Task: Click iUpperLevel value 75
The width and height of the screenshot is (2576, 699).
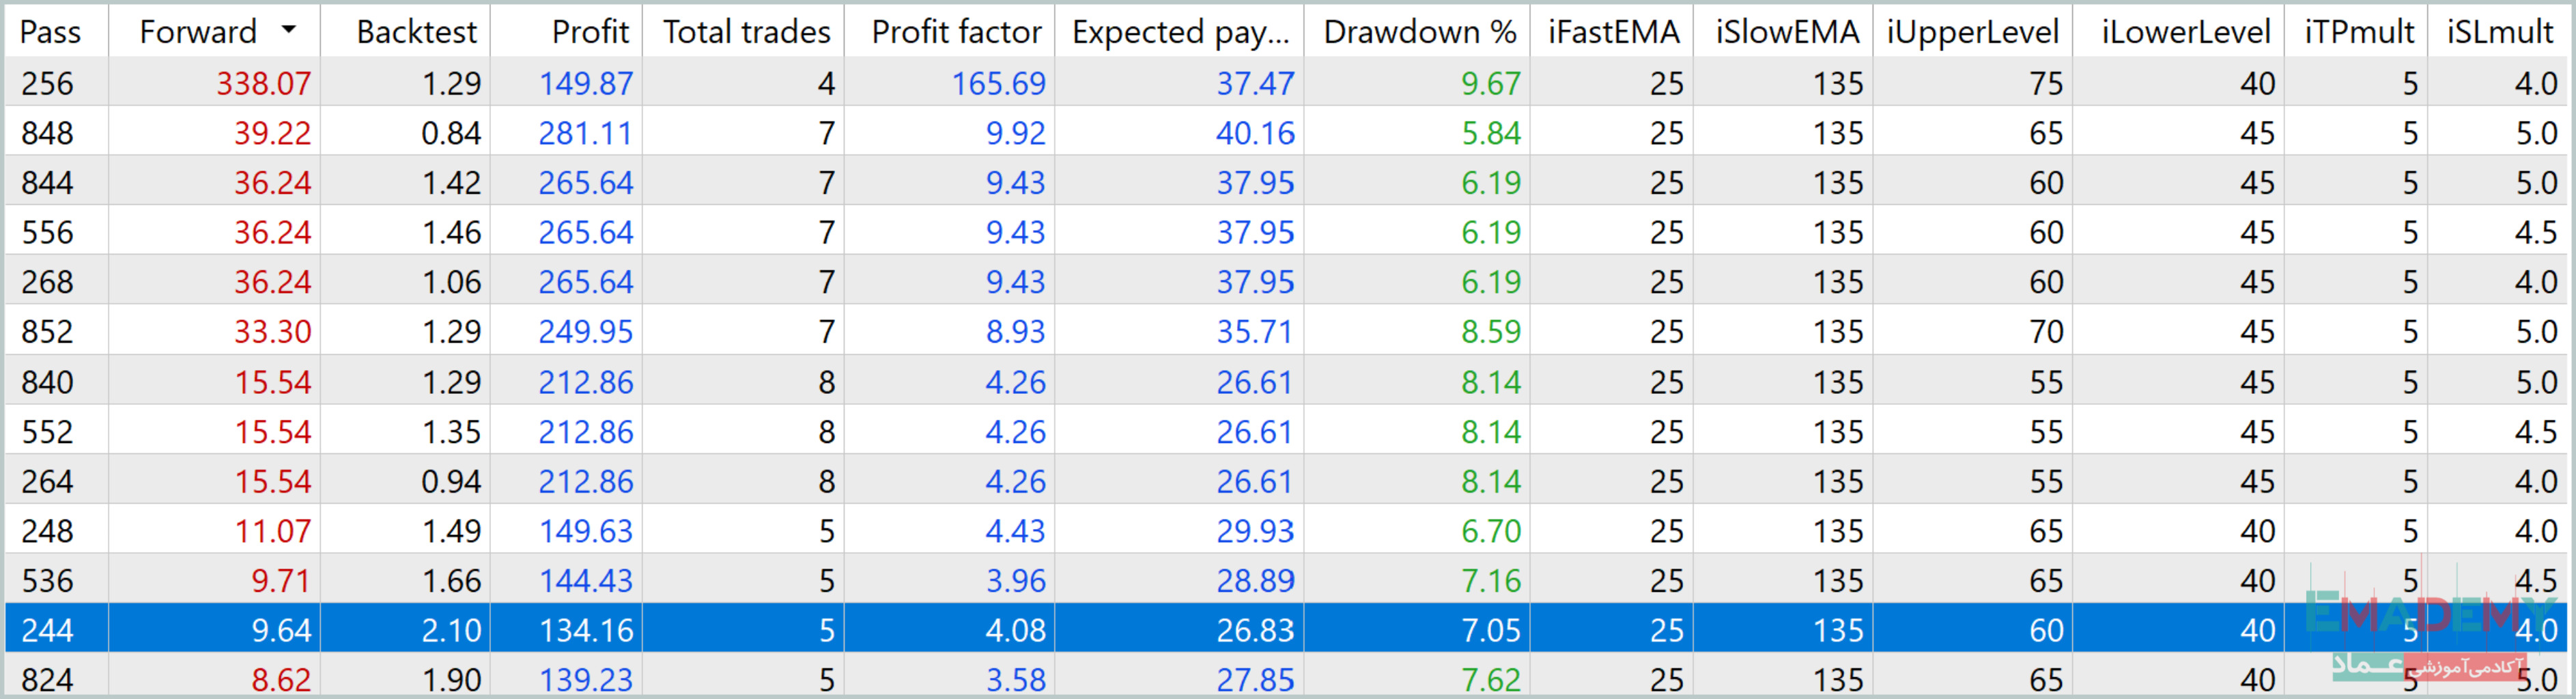Action: (x=2046, y=83)
